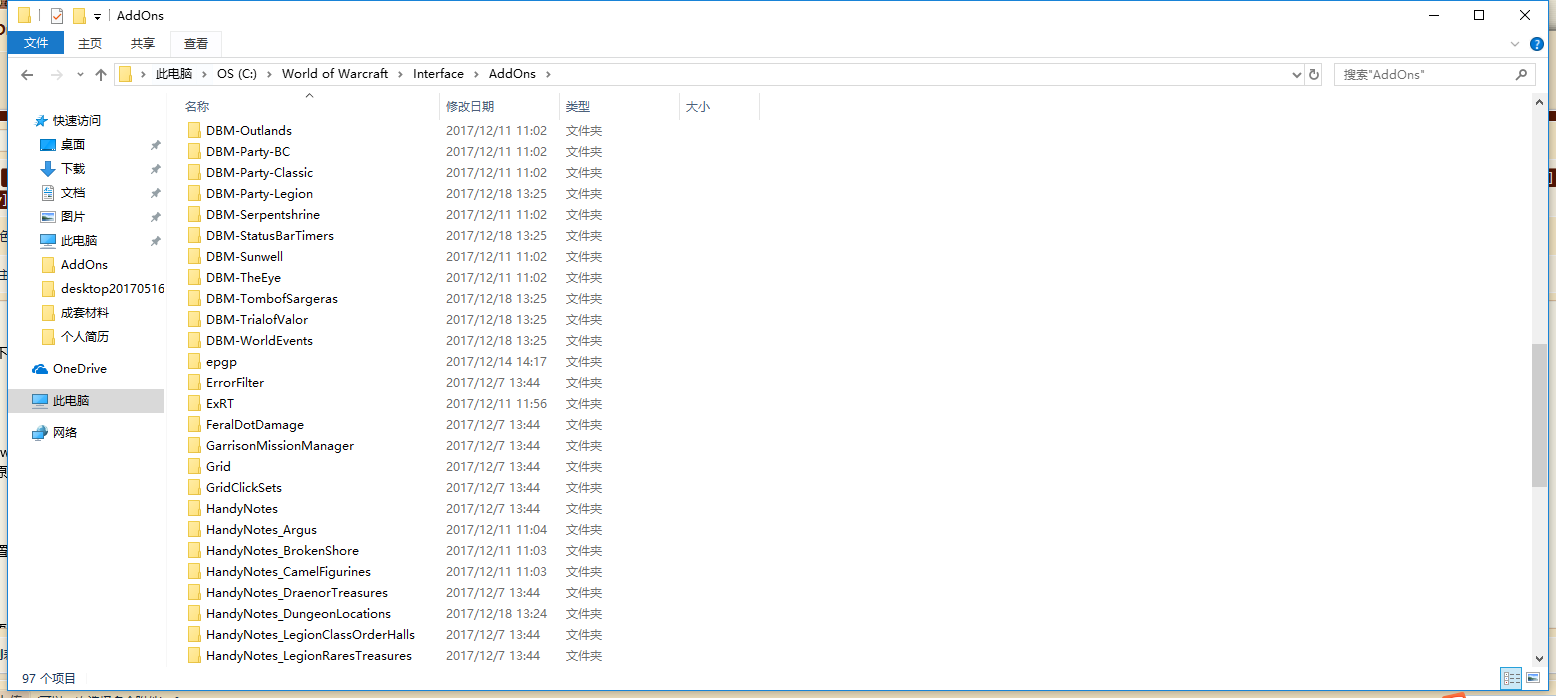Viewport: 1556px width, 698px height.
Task: Open the quick access toolbar customize dropdown
Action: [97, 16]
